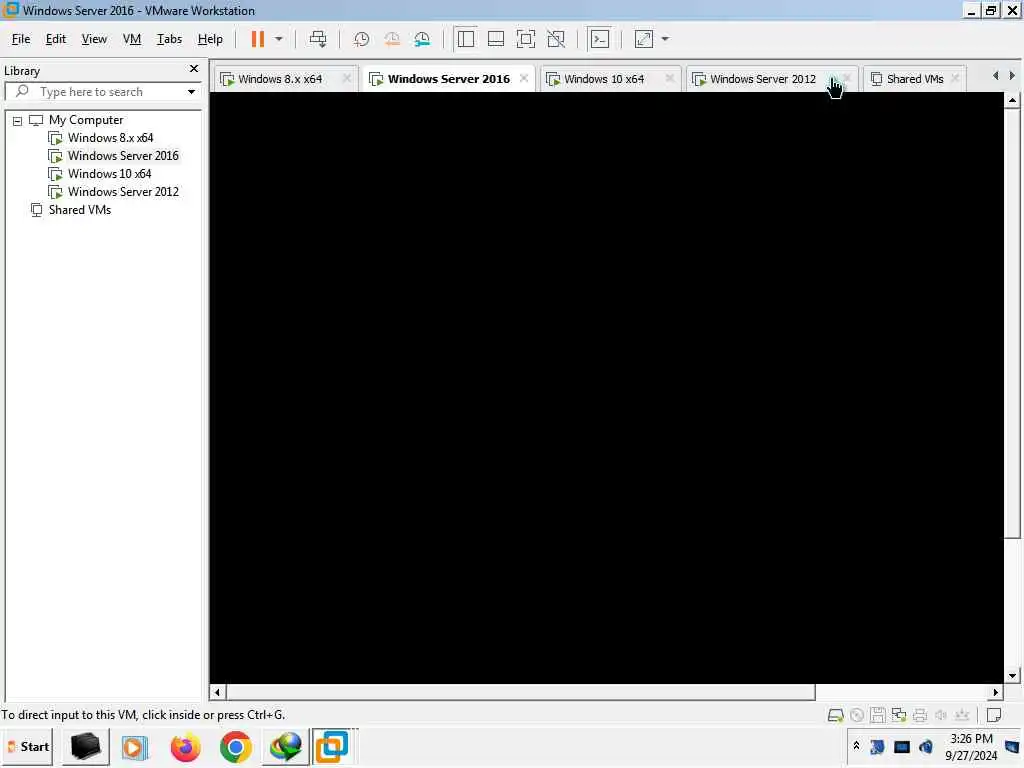This screenshot has width=1024, height=768.
Task: Click inside the black VM console area
Action: pyautogui.click(x=606, y=388)
